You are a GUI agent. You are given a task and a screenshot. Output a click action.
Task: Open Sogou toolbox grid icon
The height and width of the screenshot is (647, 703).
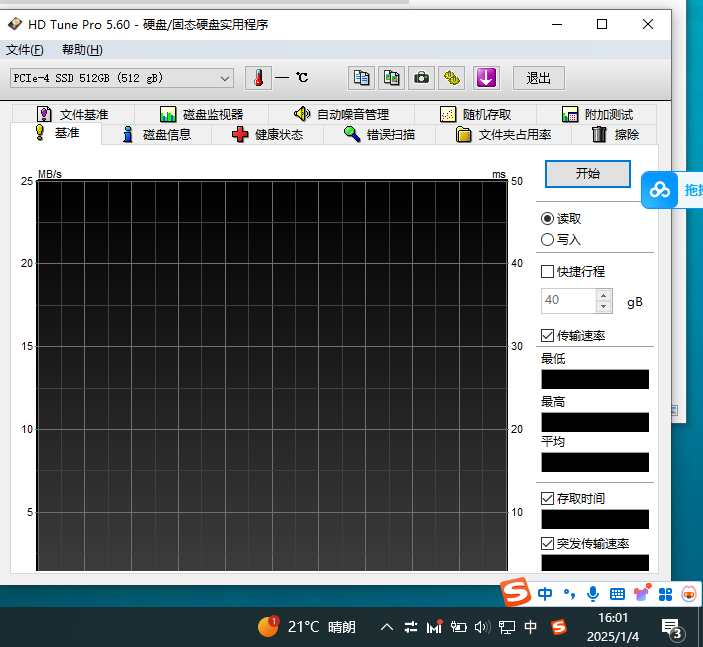tap(665, 595)
